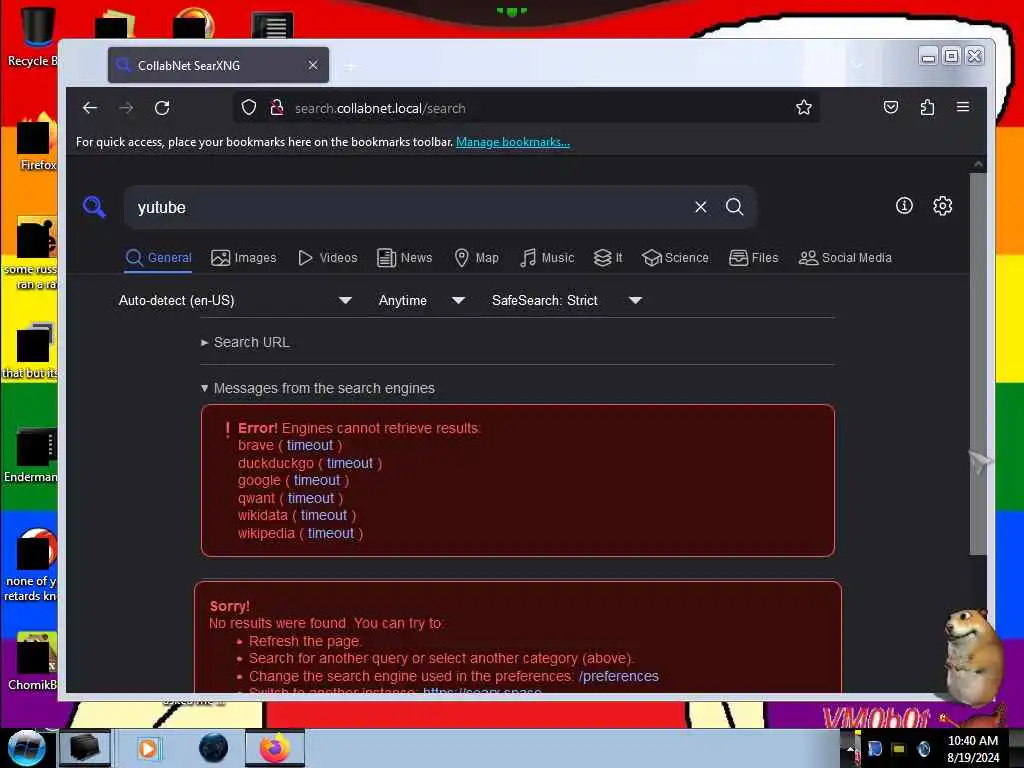The height and width of the screenshot is (768, 1024).
Task: Open the dark globe taskbar icon
Action: 213,748
